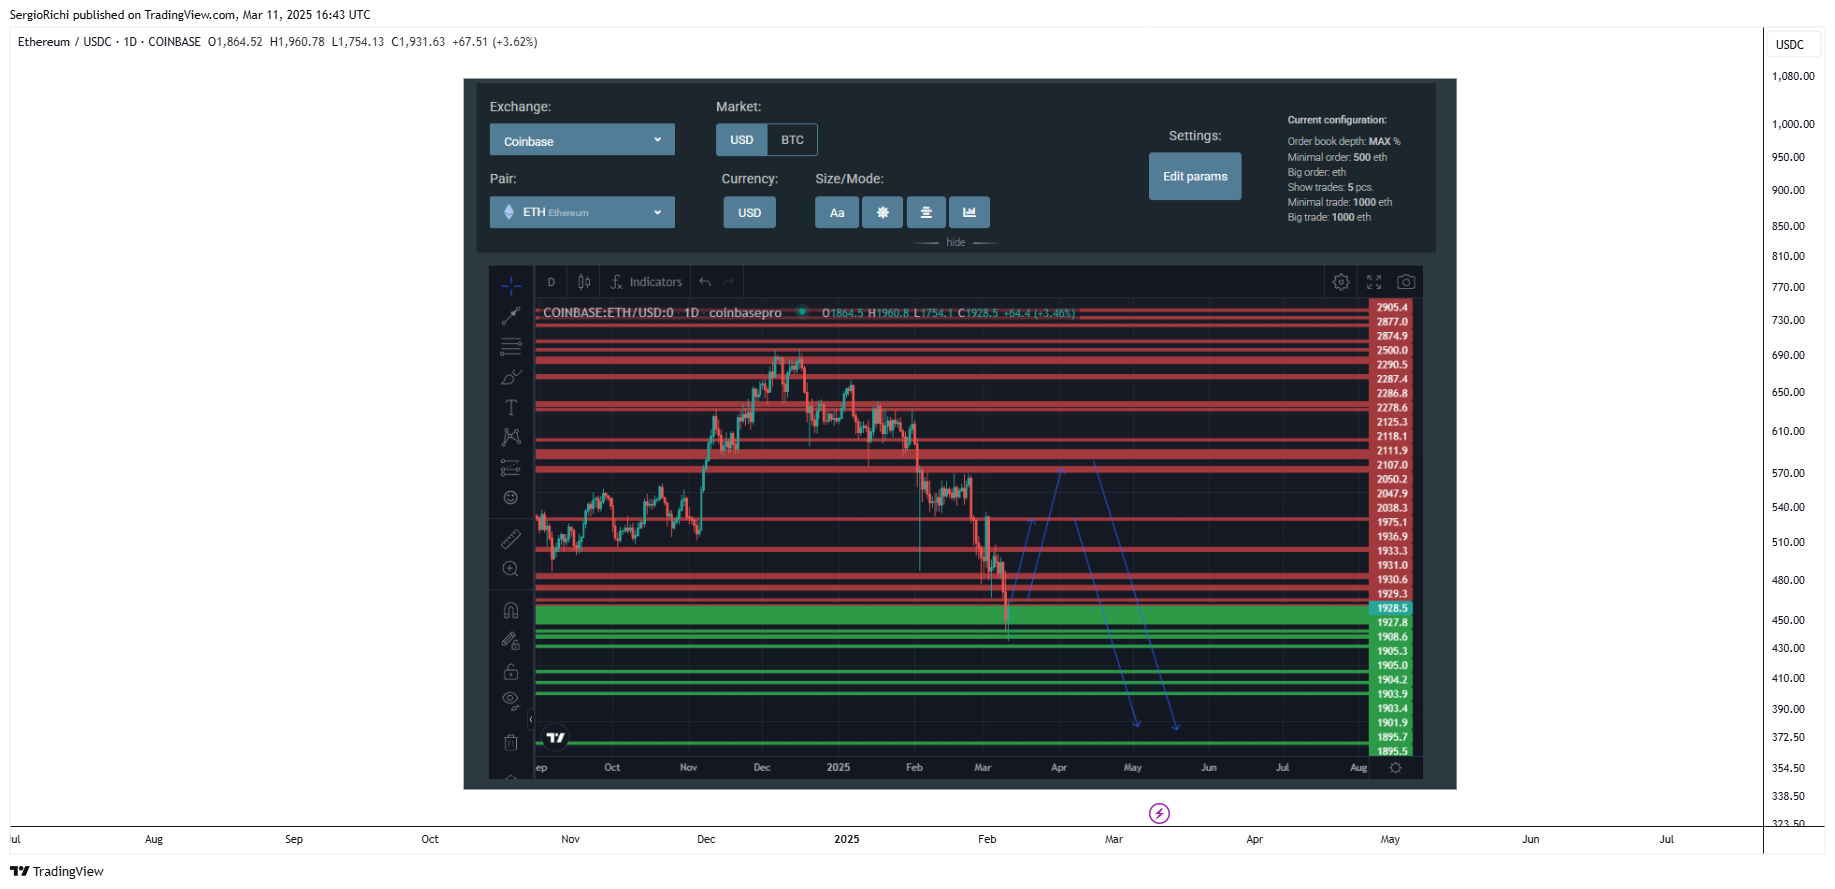Viewport: 1835px width, 889px height.
Task: Open the emoji icons tool
Action: click(x=511, y=497)
